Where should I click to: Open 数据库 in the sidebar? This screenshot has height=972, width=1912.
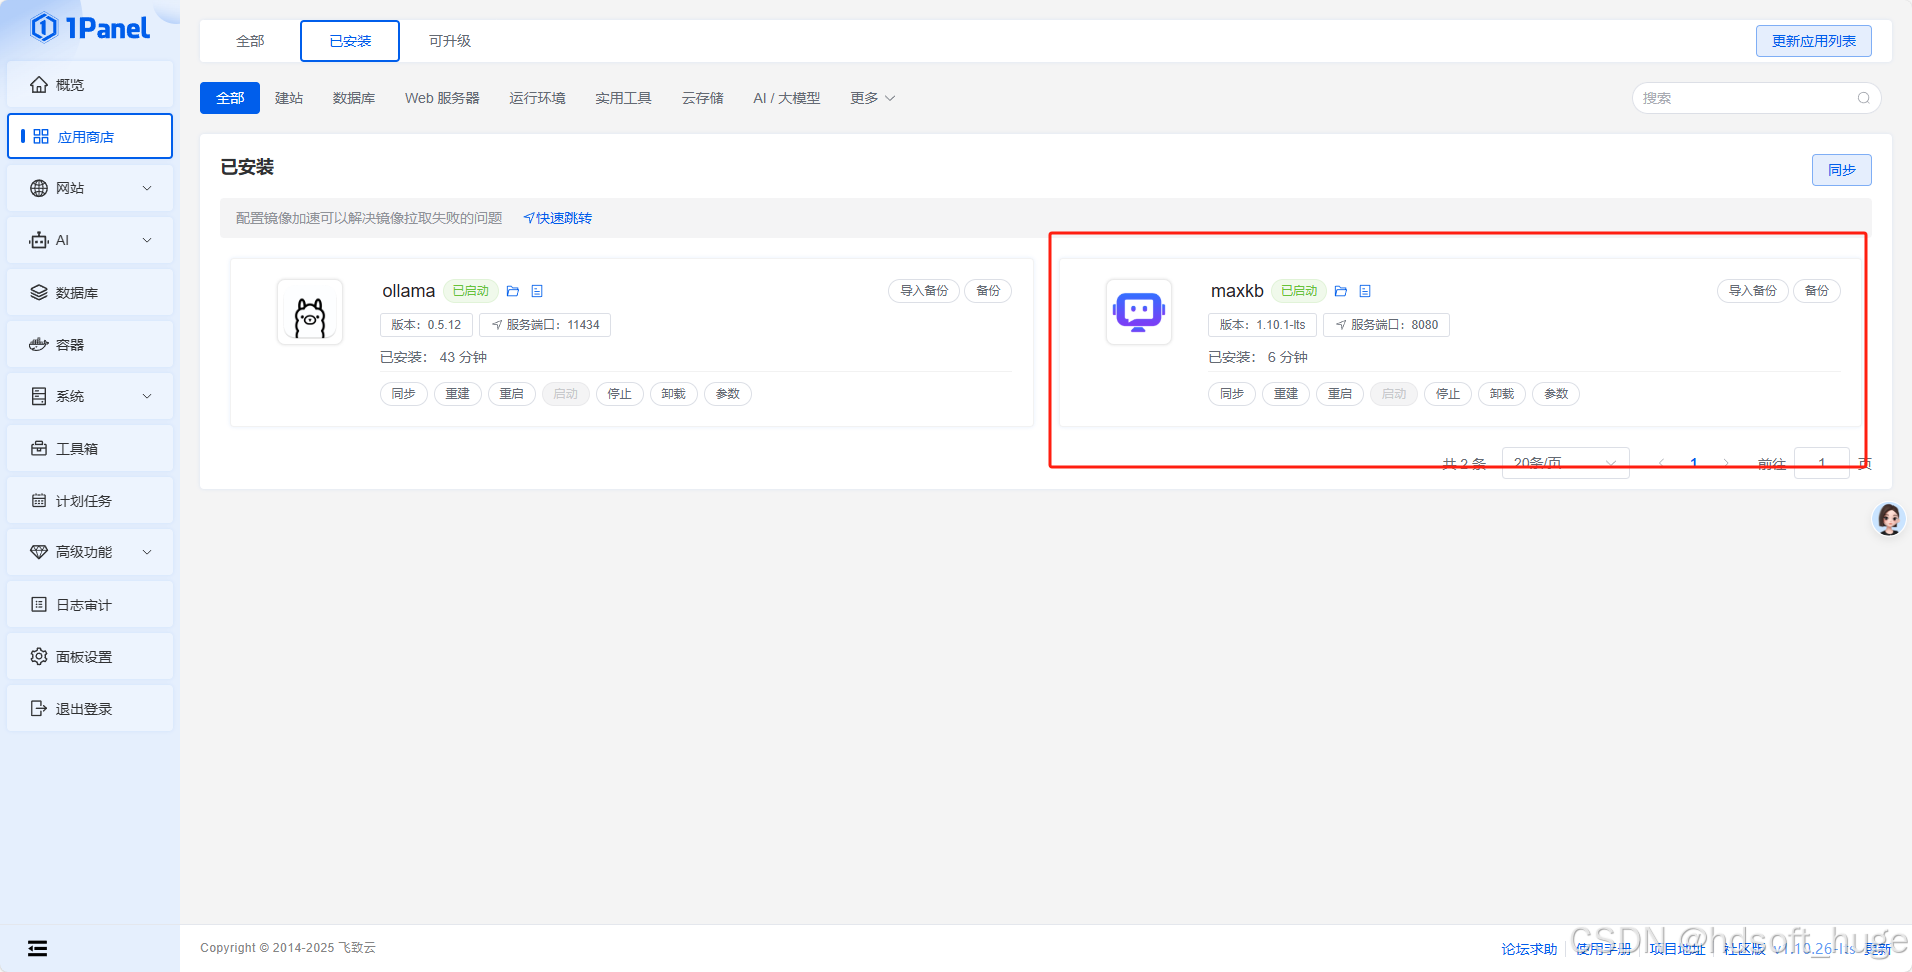pyautogui.click(x=90, y=292)
